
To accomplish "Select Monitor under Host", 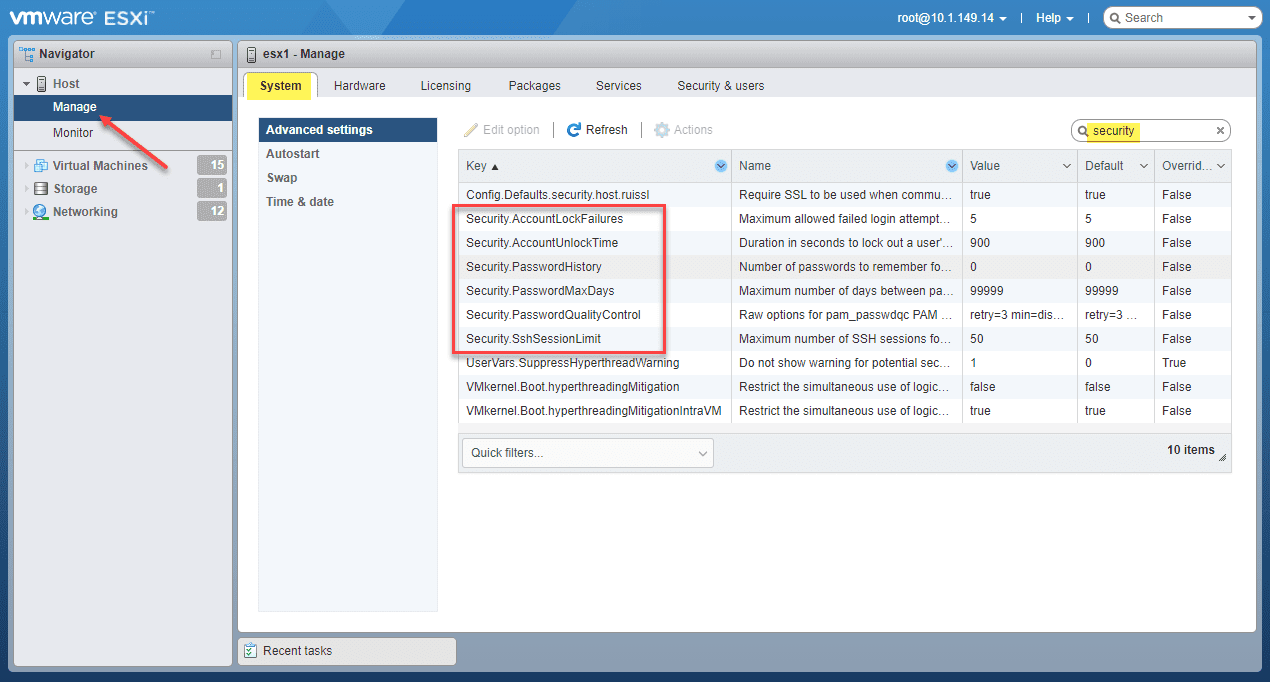I will [x=123, y=133].
